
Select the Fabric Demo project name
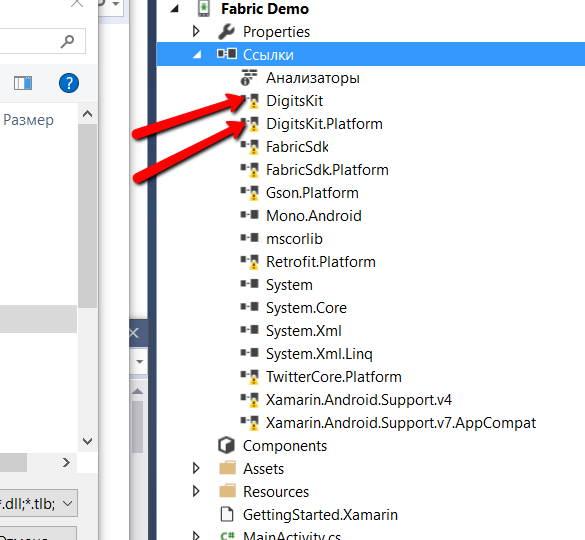click(265, 9)
